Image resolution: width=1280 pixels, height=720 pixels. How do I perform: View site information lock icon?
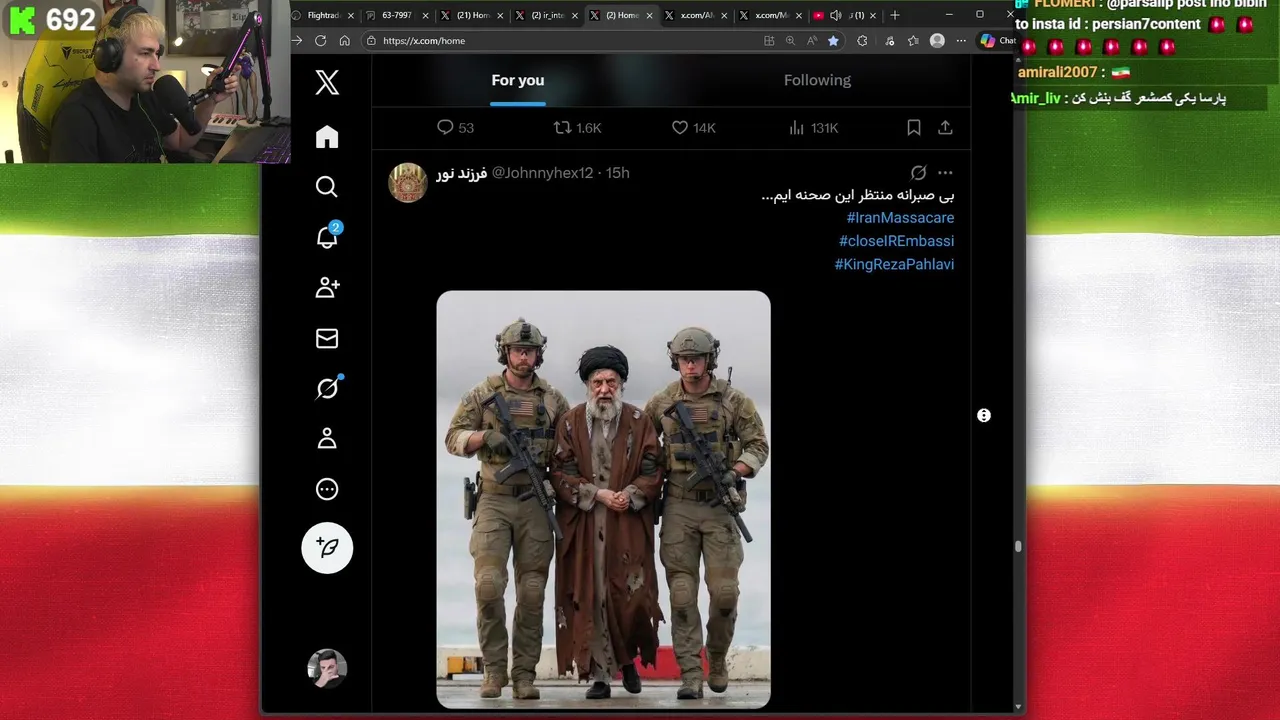click(371, 41)
